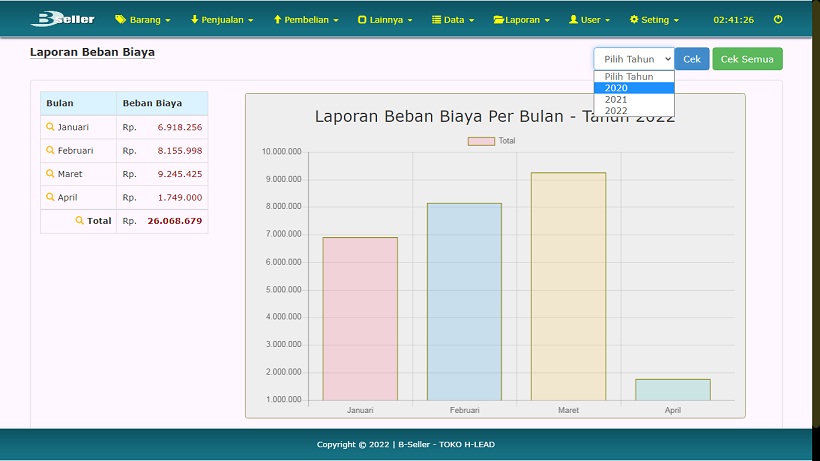Click magnifier icon beside April
The height and width of the screenshot is (461, 820).
[x=50, y=197]
